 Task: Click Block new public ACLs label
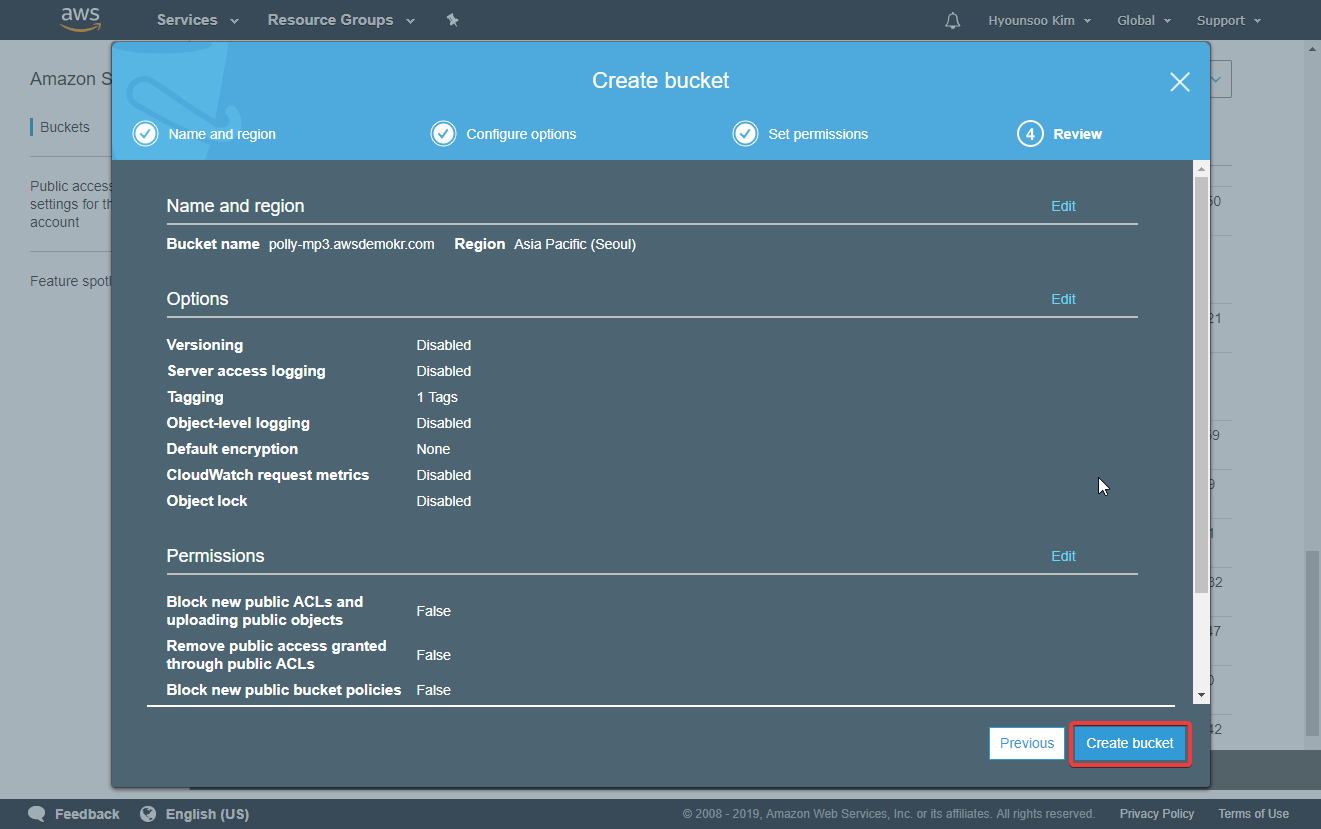(265, 611)
